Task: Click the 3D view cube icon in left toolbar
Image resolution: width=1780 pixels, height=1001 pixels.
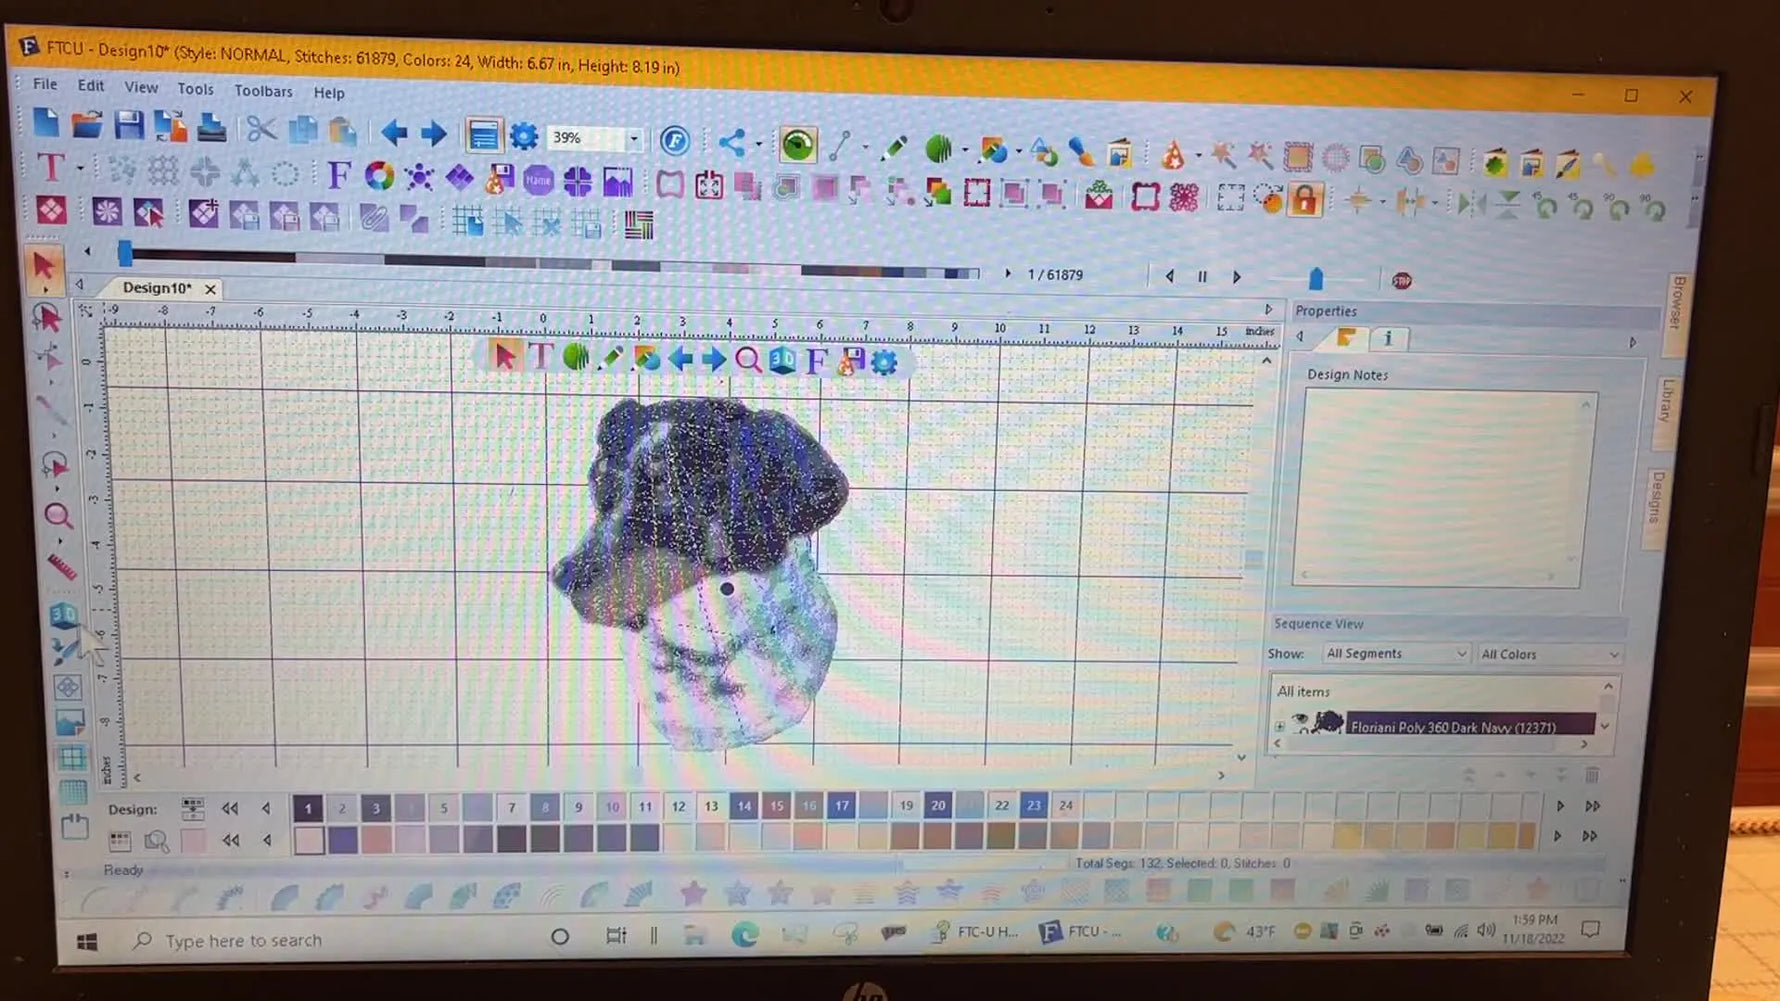Action: click(x=64, y=615)
